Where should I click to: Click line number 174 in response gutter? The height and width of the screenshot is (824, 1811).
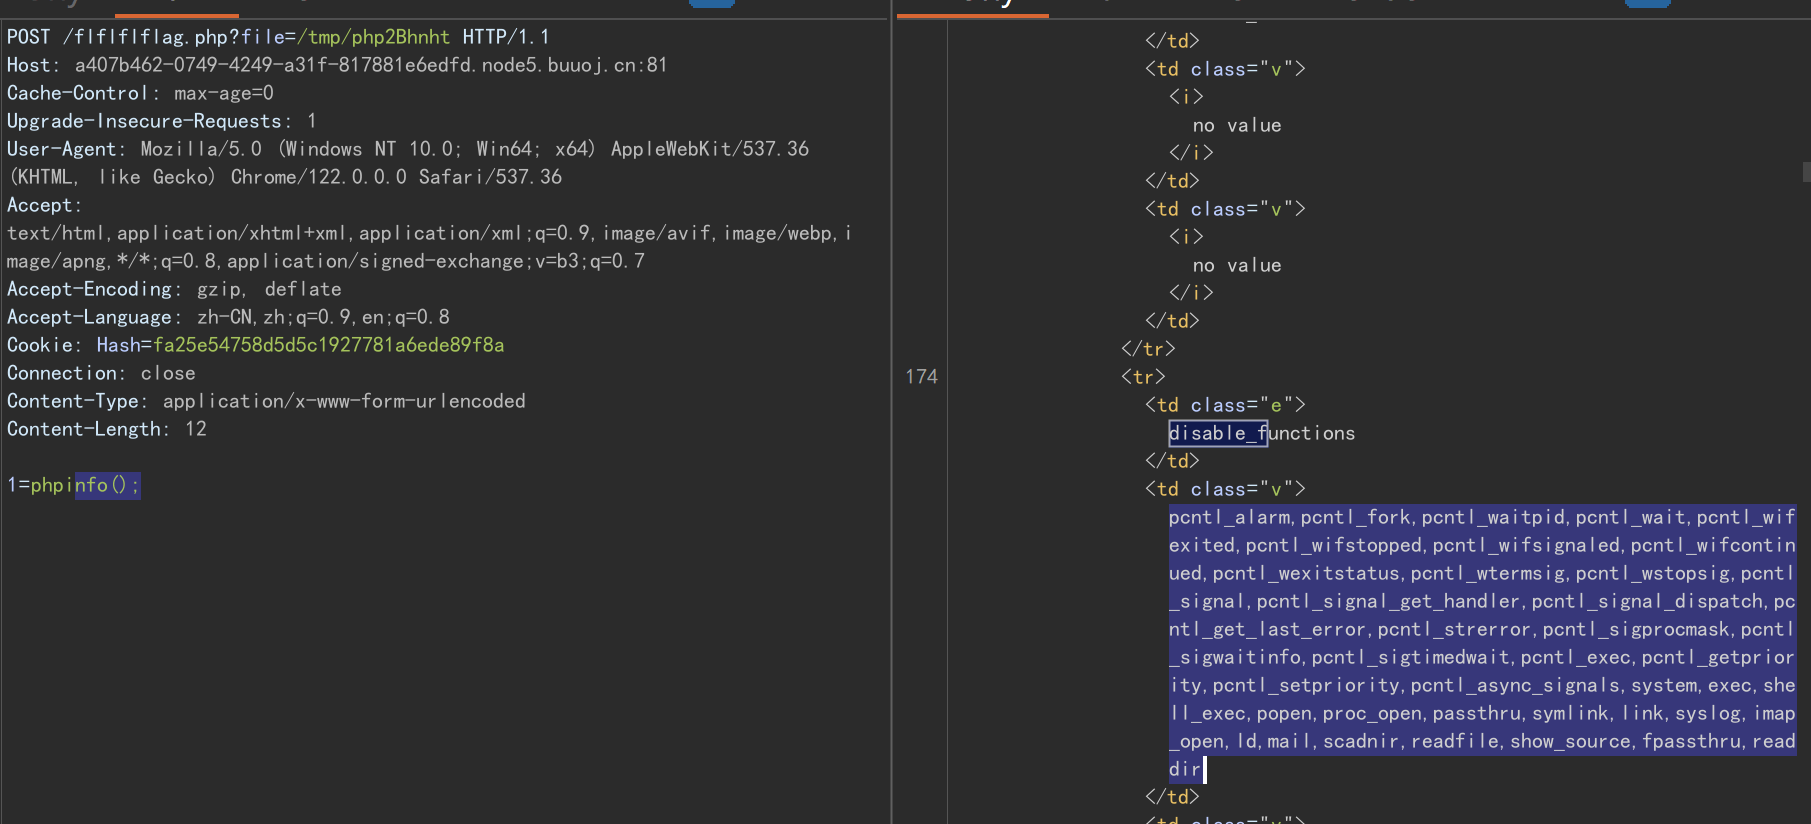click(x=921, y=377)
